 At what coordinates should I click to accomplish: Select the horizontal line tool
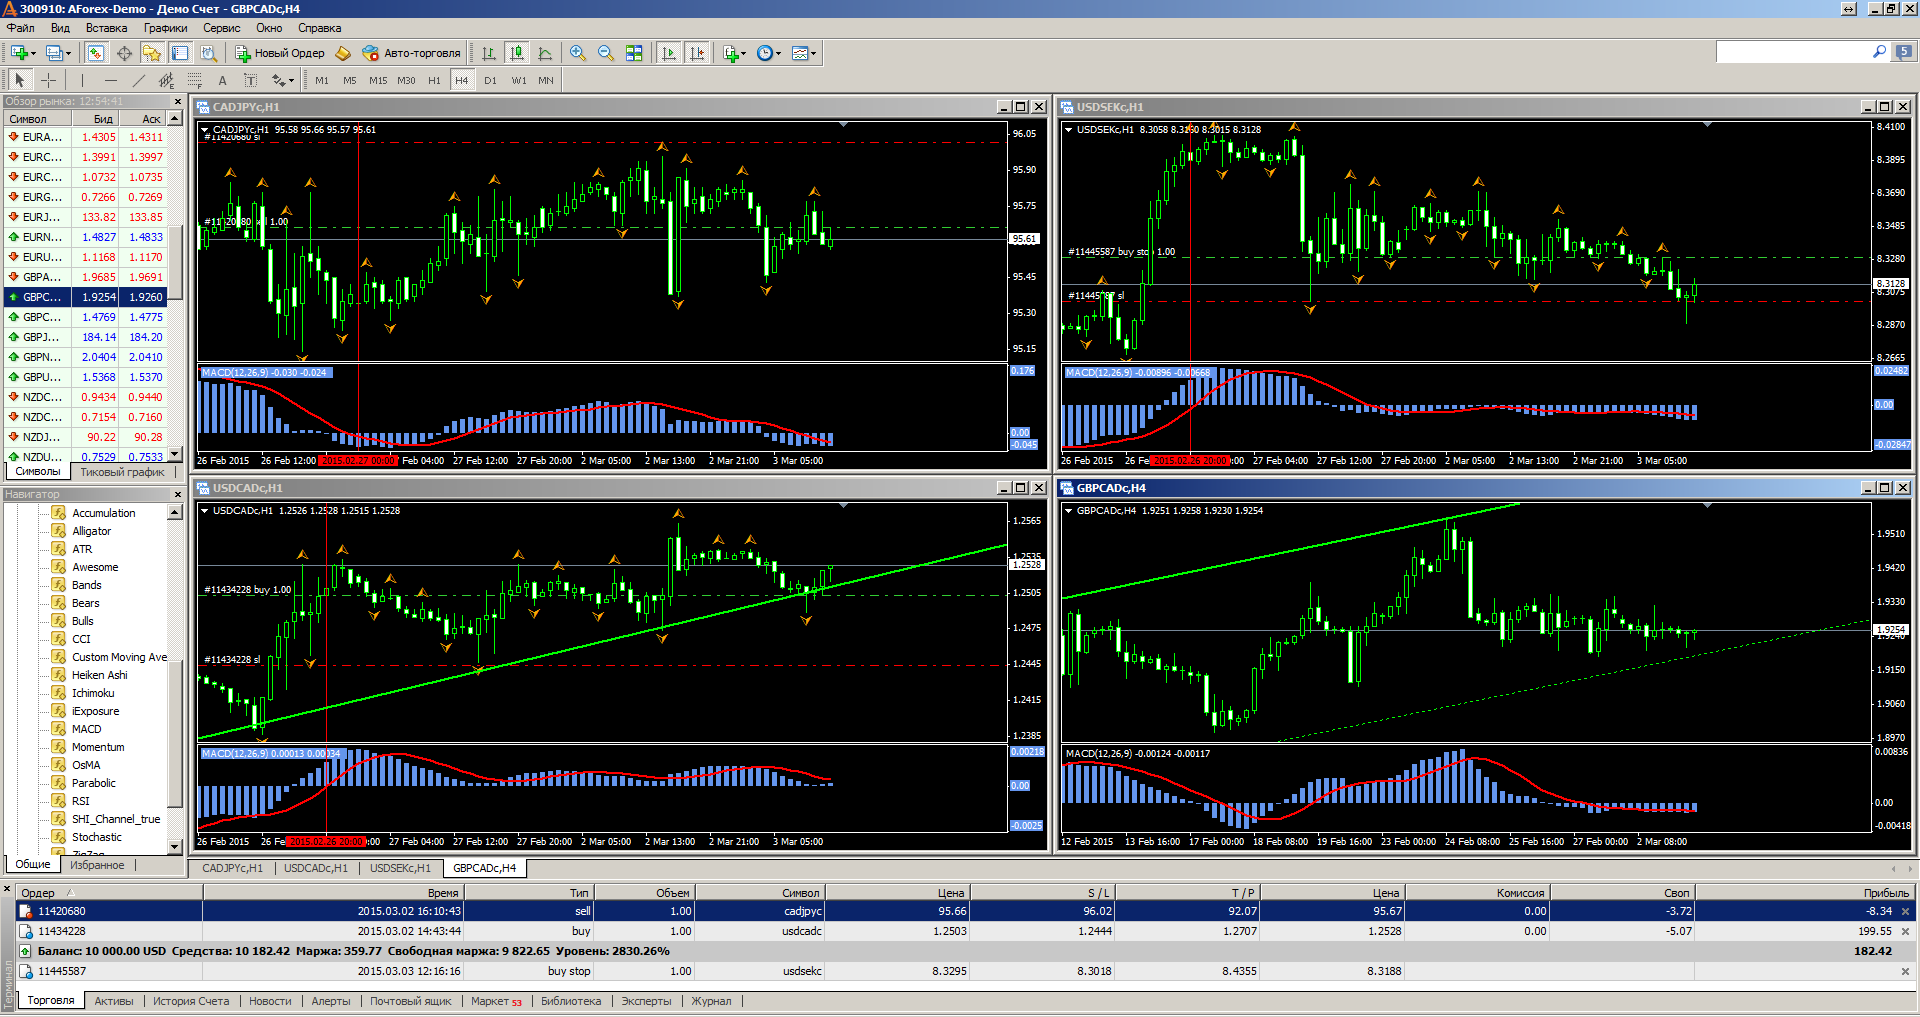click(111, 80)
